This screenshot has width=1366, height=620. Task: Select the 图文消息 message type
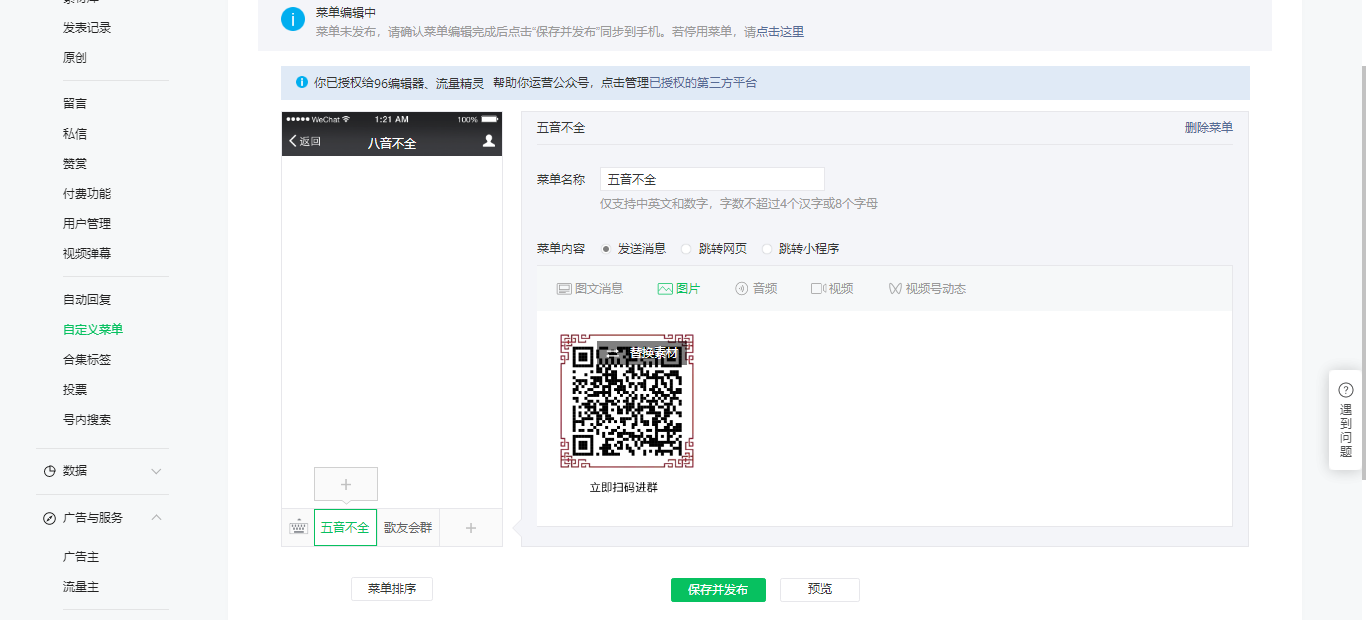point(590,289)
